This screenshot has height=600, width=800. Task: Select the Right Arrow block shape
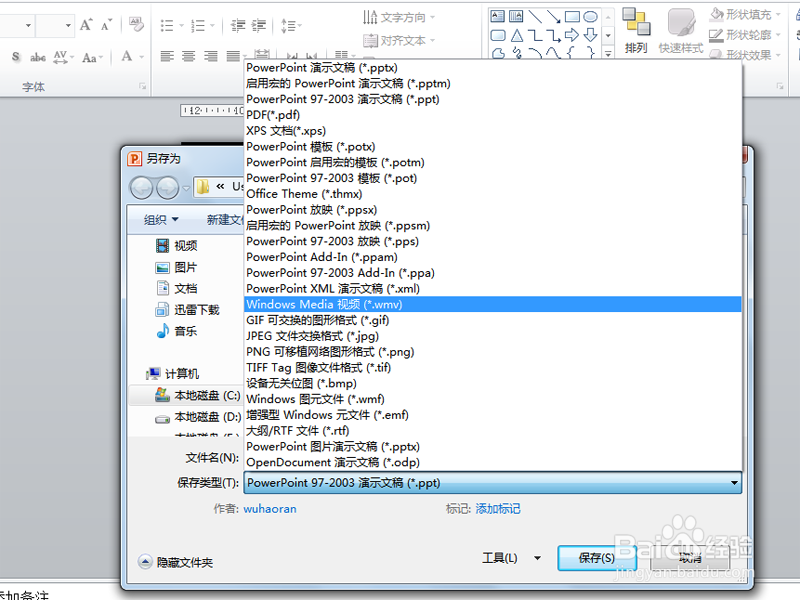(572, 35)
